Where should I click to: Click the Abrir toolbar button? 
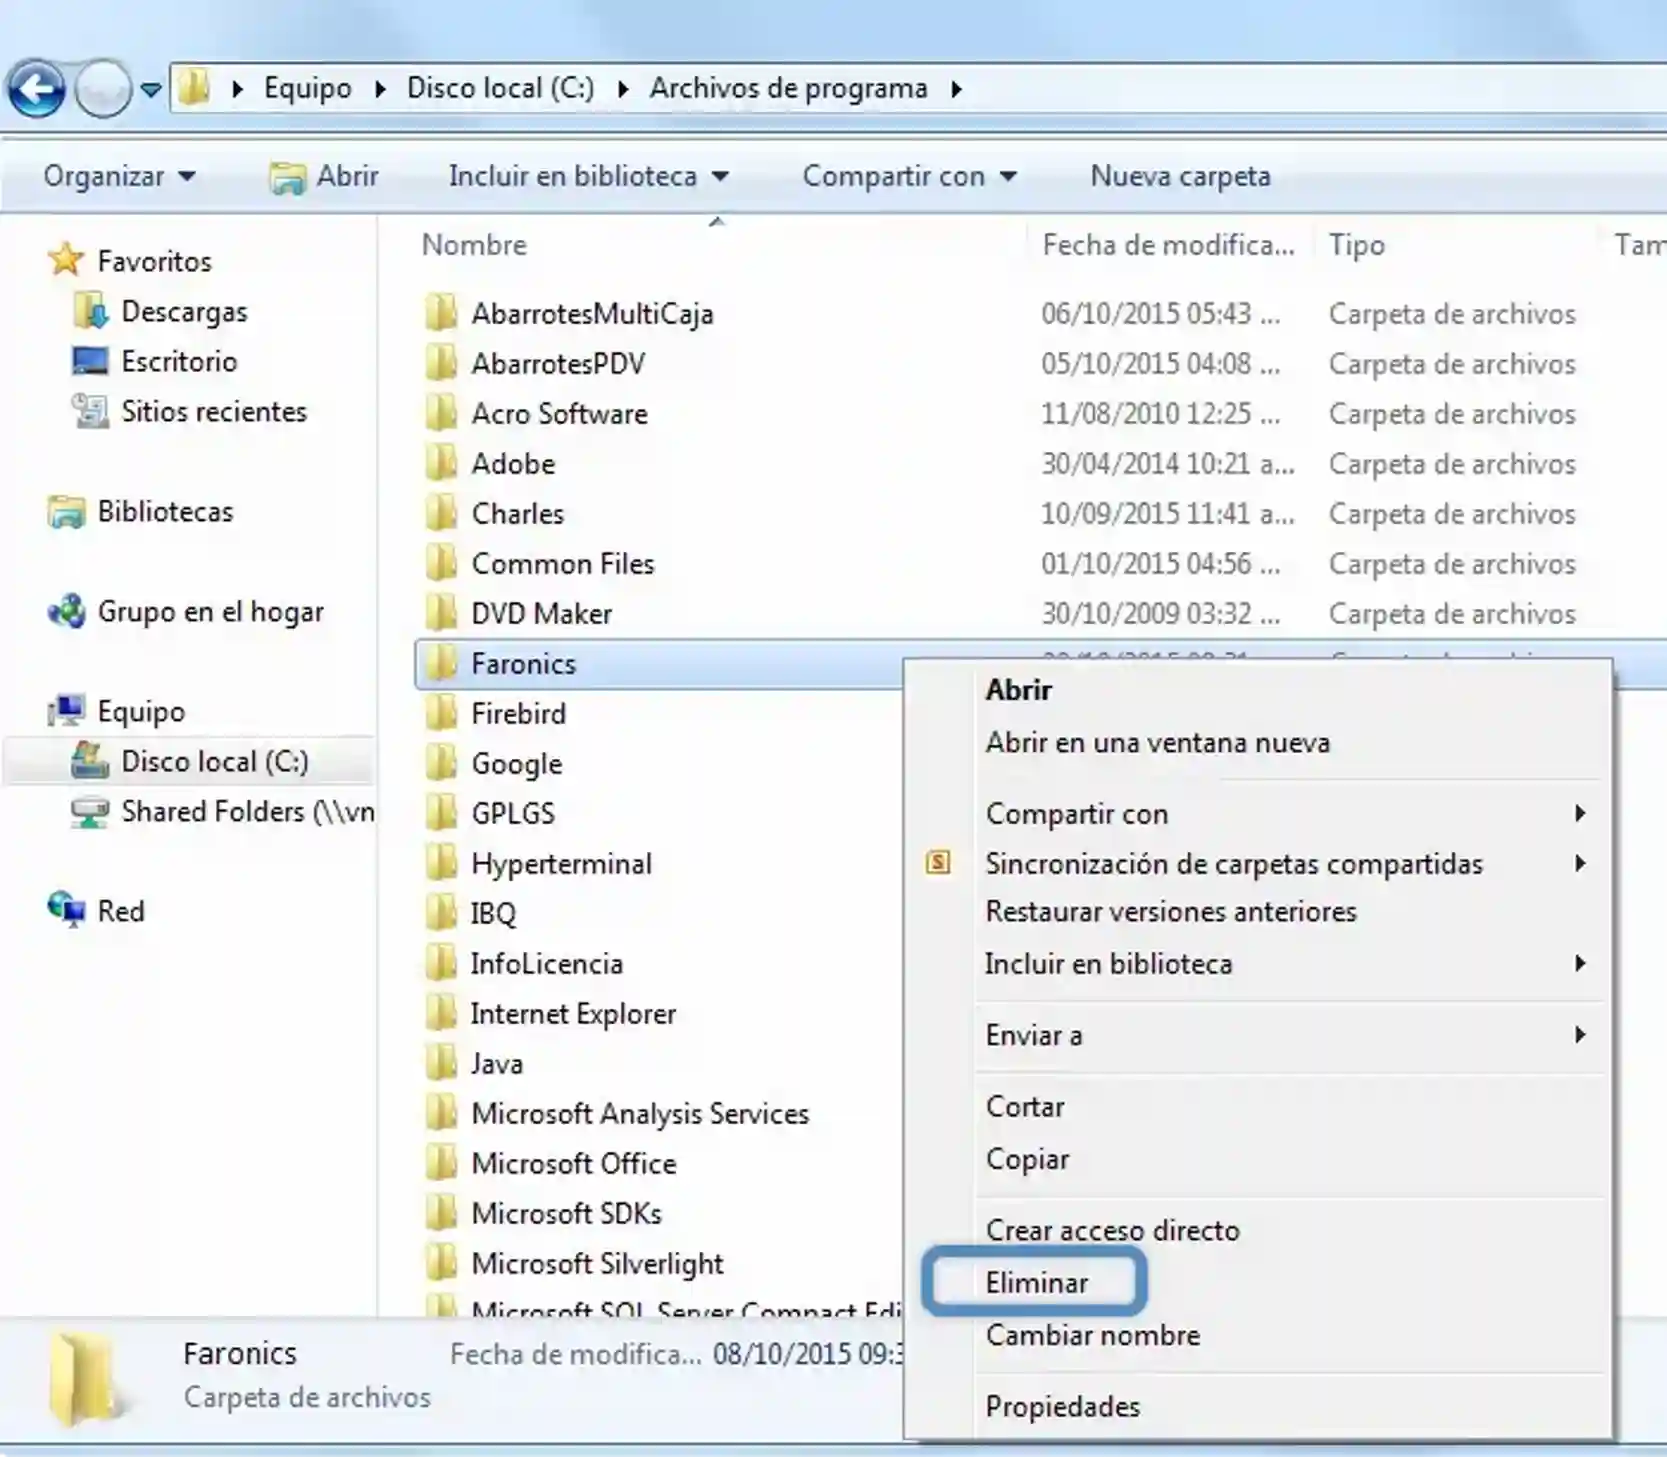324,176
